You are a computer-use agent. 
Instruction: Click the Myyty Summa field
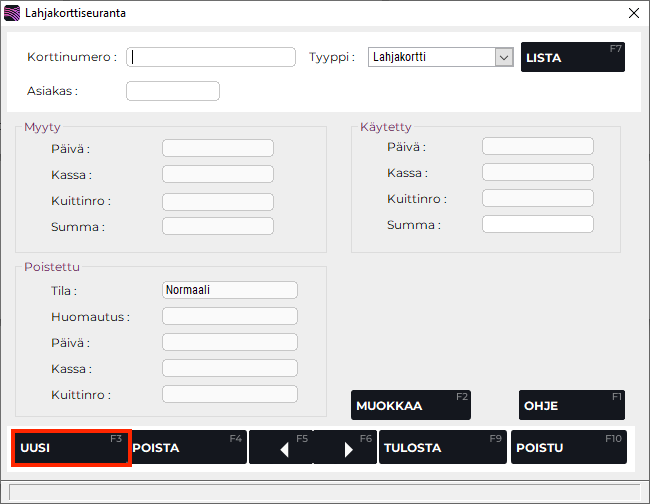click(217, 226)
